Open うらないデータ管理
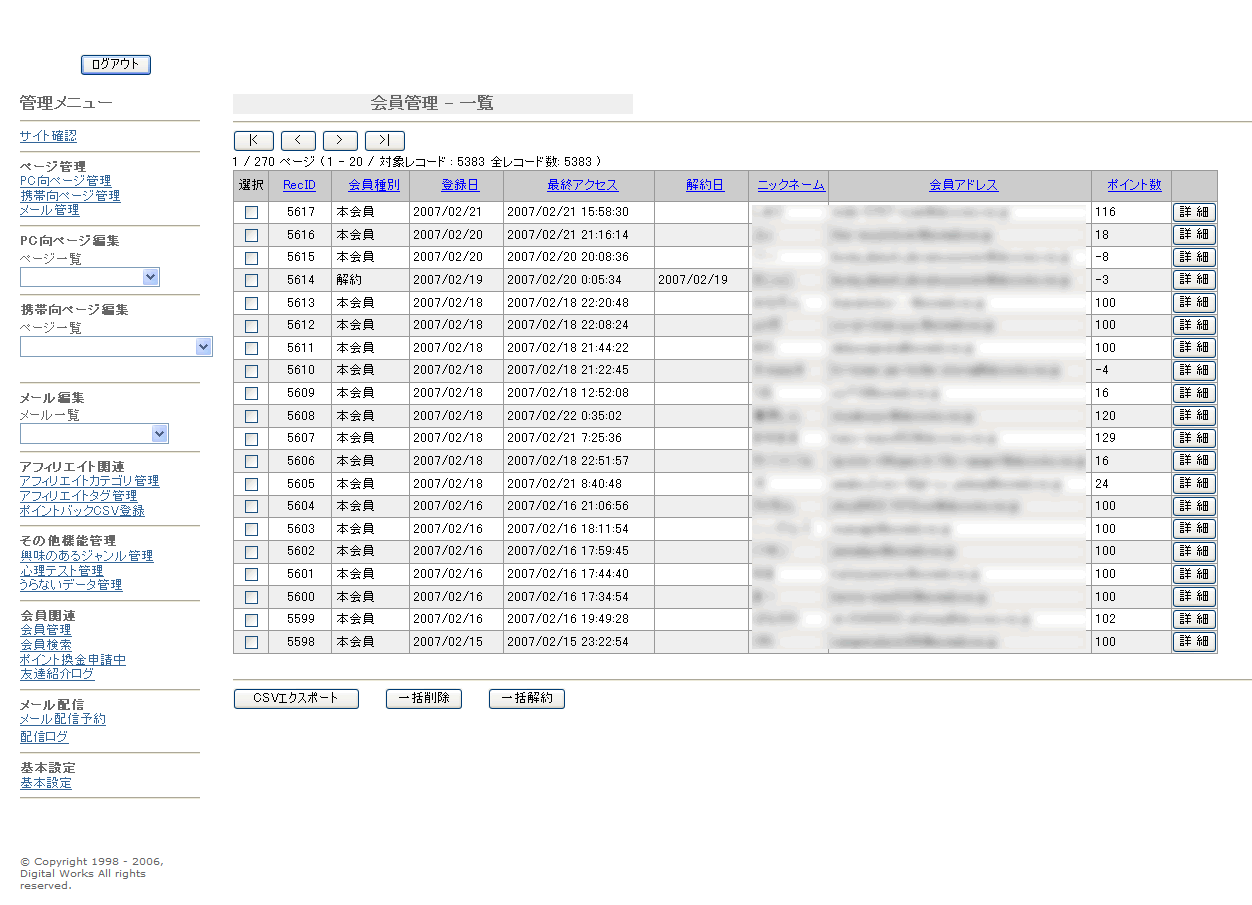 [71, 585]
